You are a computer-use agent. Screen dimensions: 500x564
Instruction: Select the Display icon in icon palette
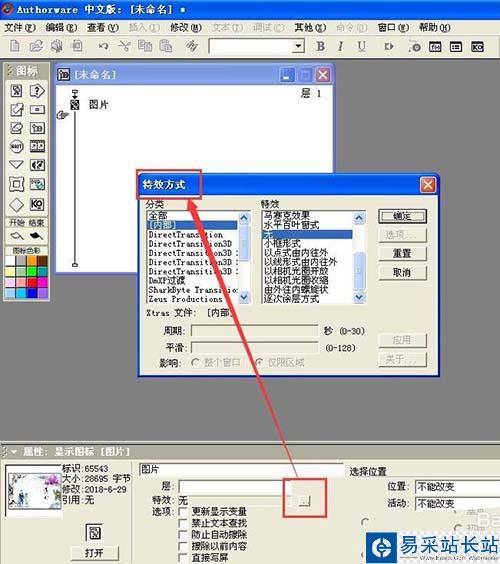16,91
